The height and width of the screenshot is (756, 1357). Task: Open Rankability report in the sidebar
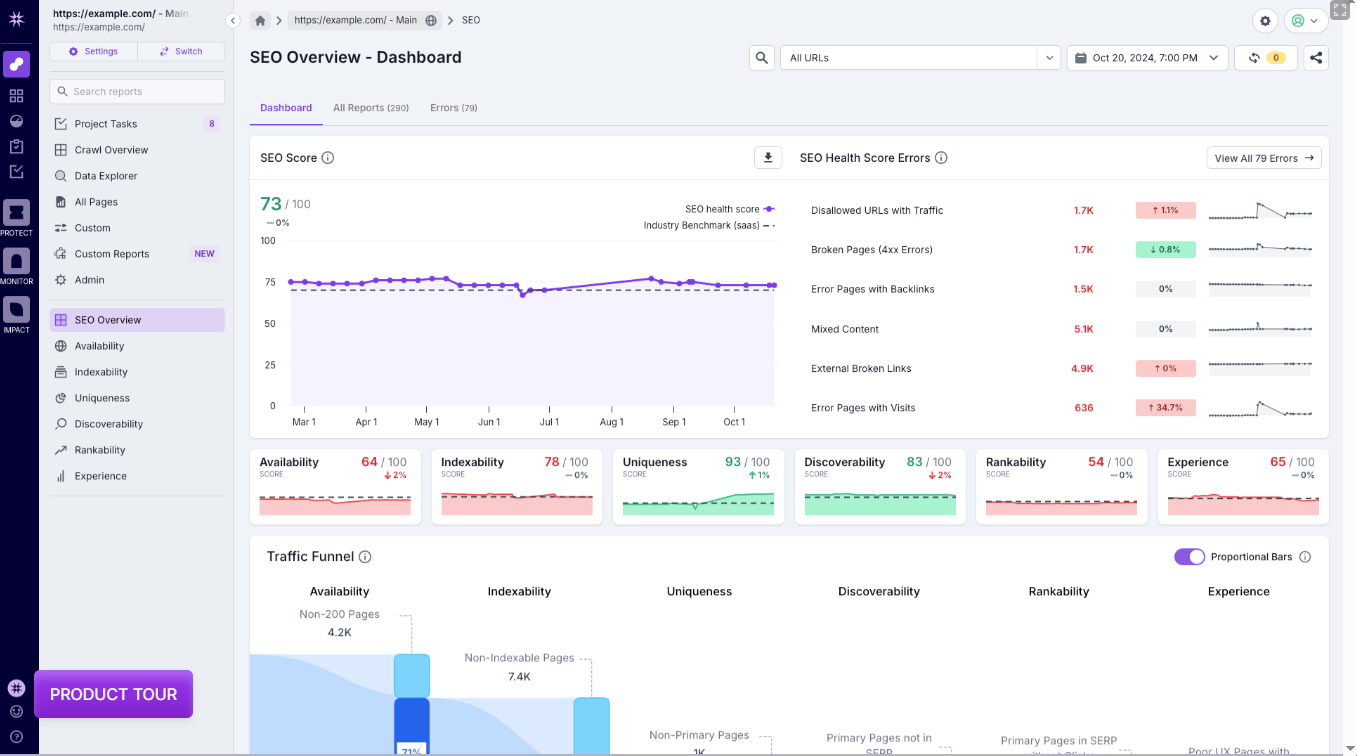[x=137, y=450]
